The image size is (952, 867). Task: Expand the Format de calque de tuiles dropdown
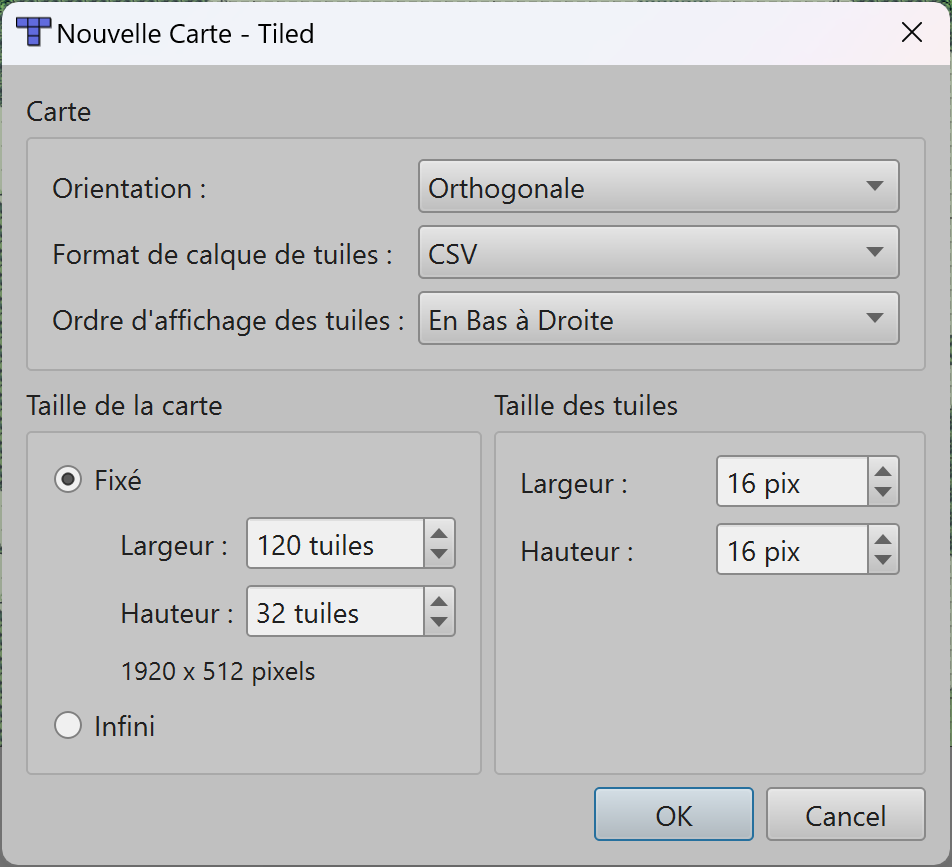(x=658, y=253)
